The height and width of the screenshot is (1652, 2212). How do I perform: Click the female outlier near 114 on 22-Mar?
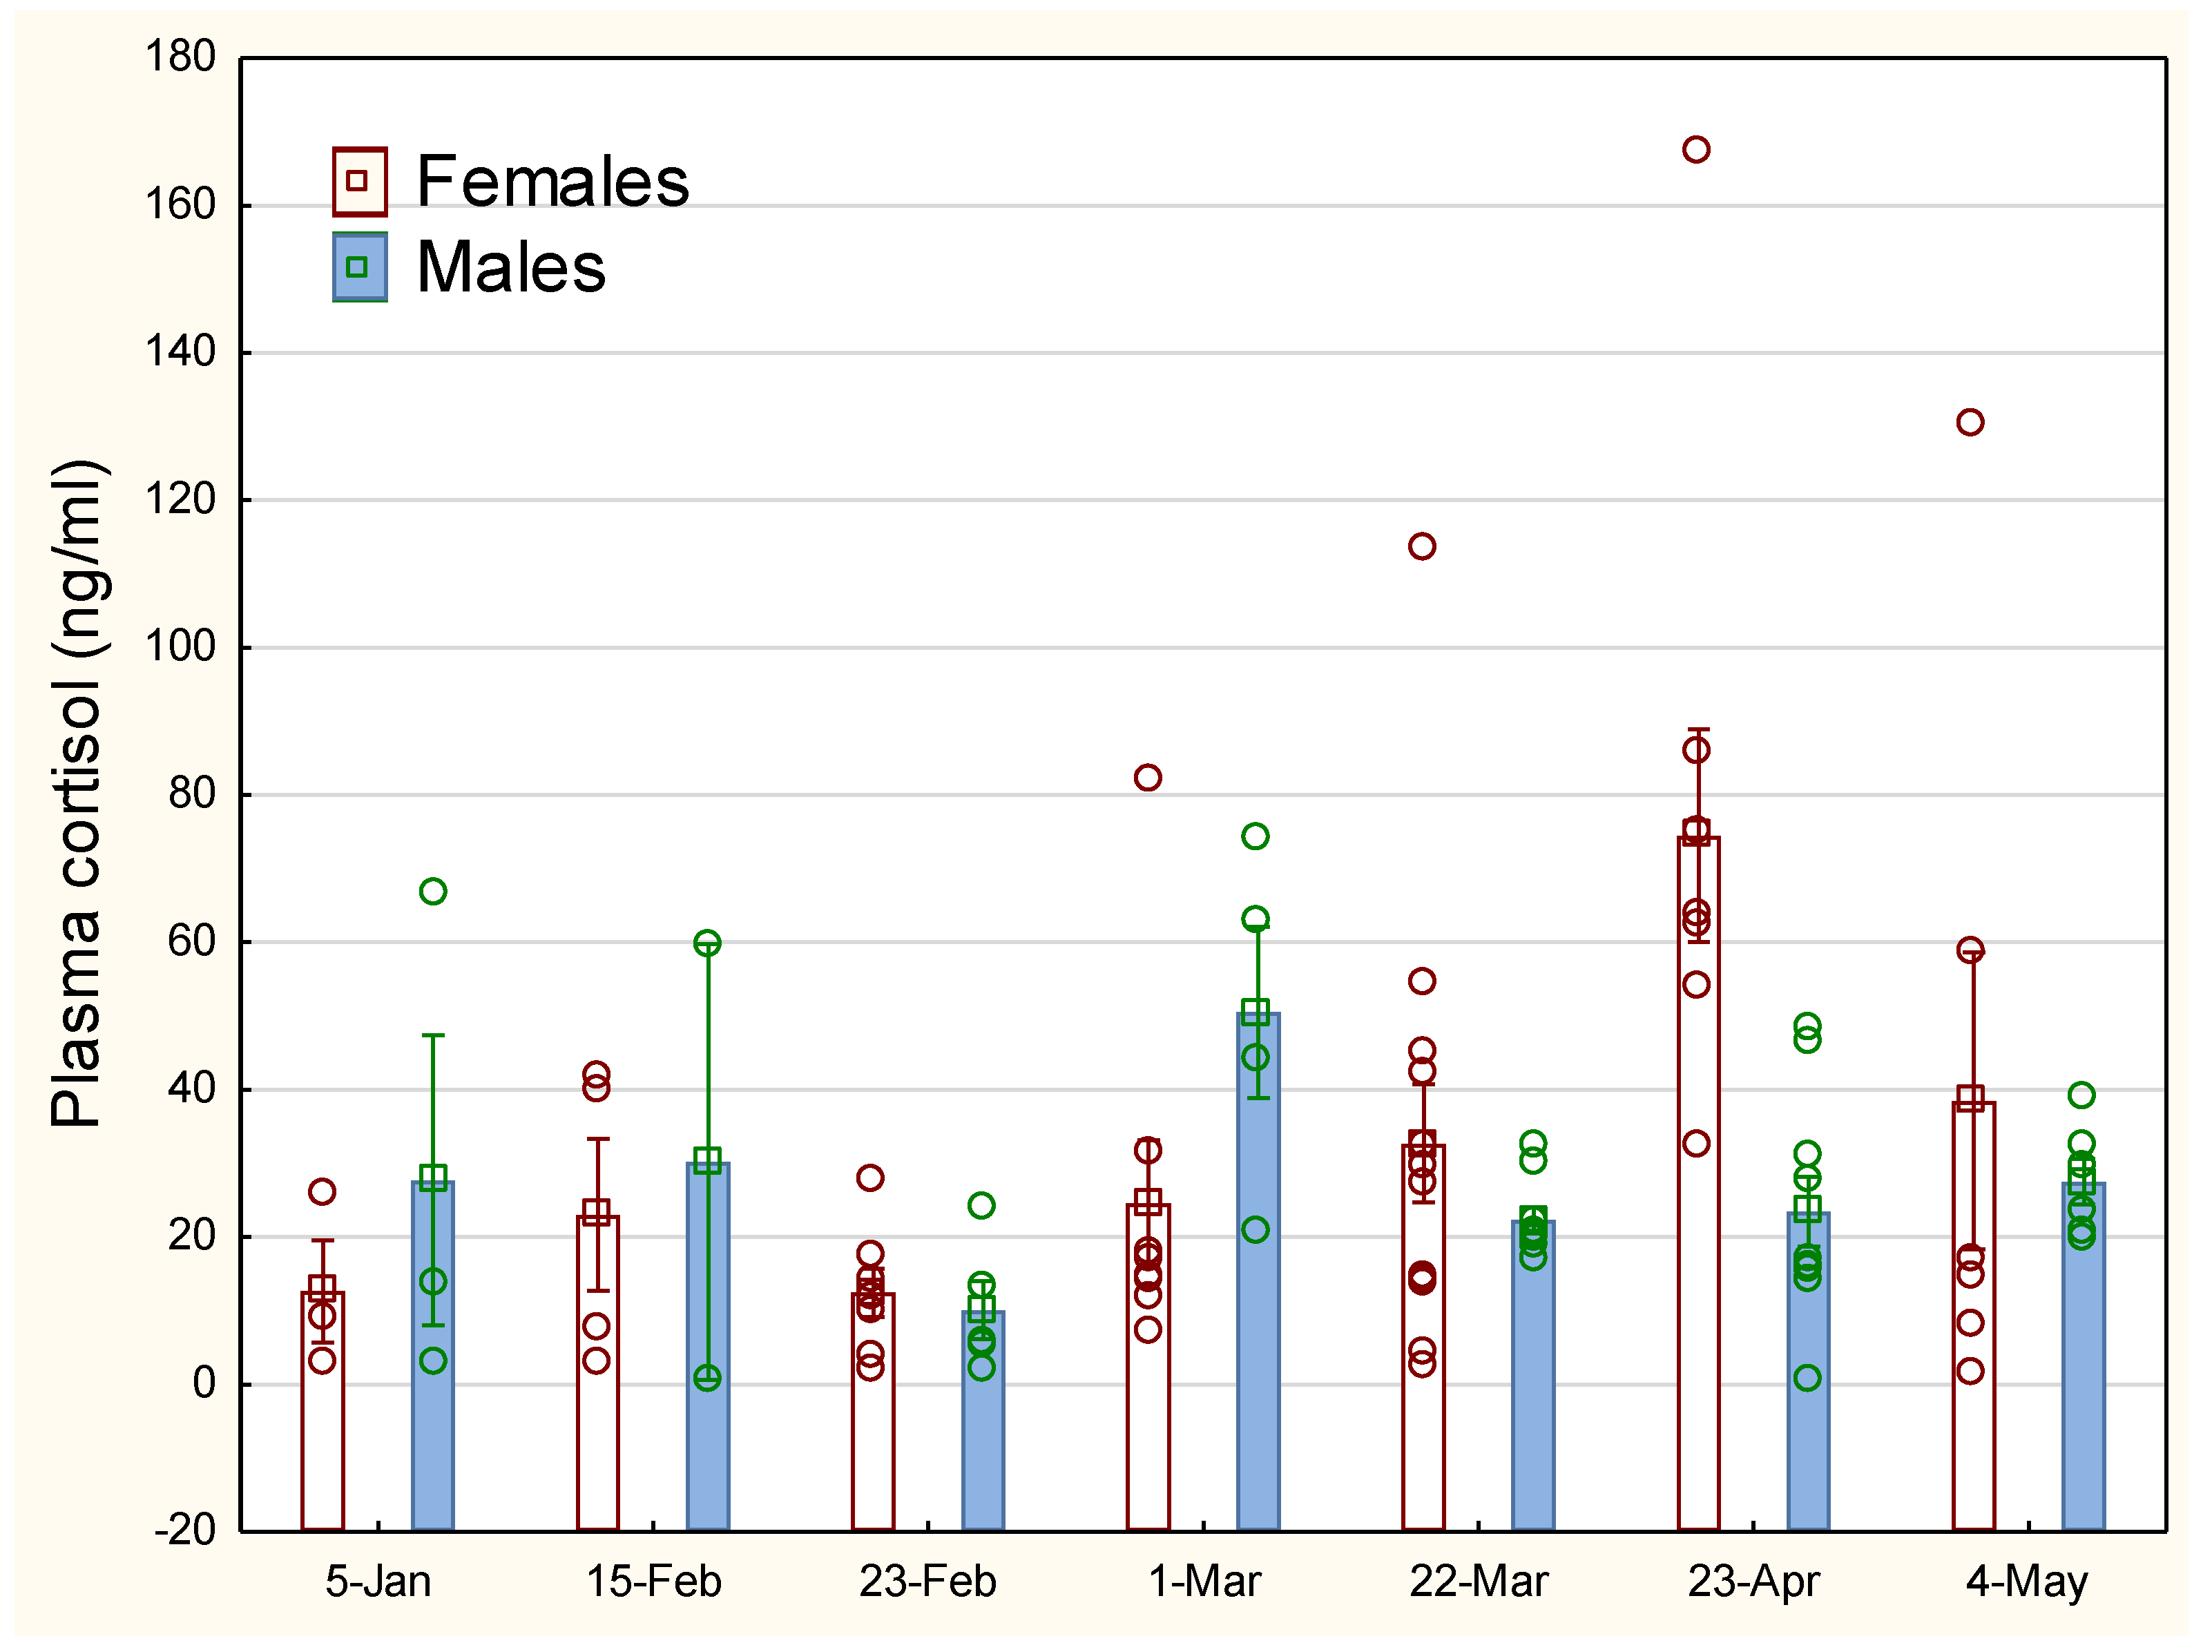tap(1422, 546)
